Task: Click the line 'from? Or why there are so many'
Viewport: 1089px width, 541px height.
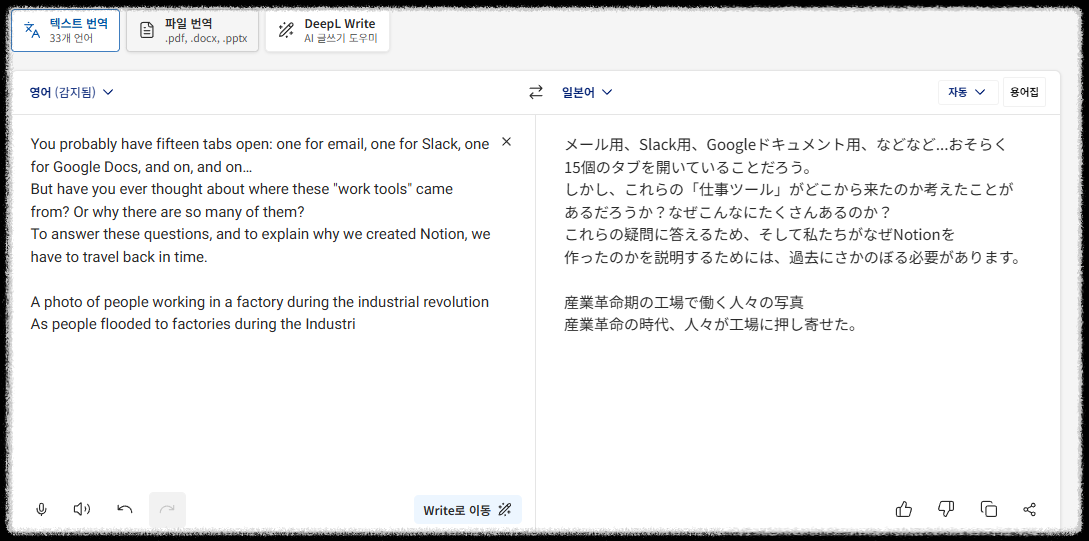Action: 168,210
